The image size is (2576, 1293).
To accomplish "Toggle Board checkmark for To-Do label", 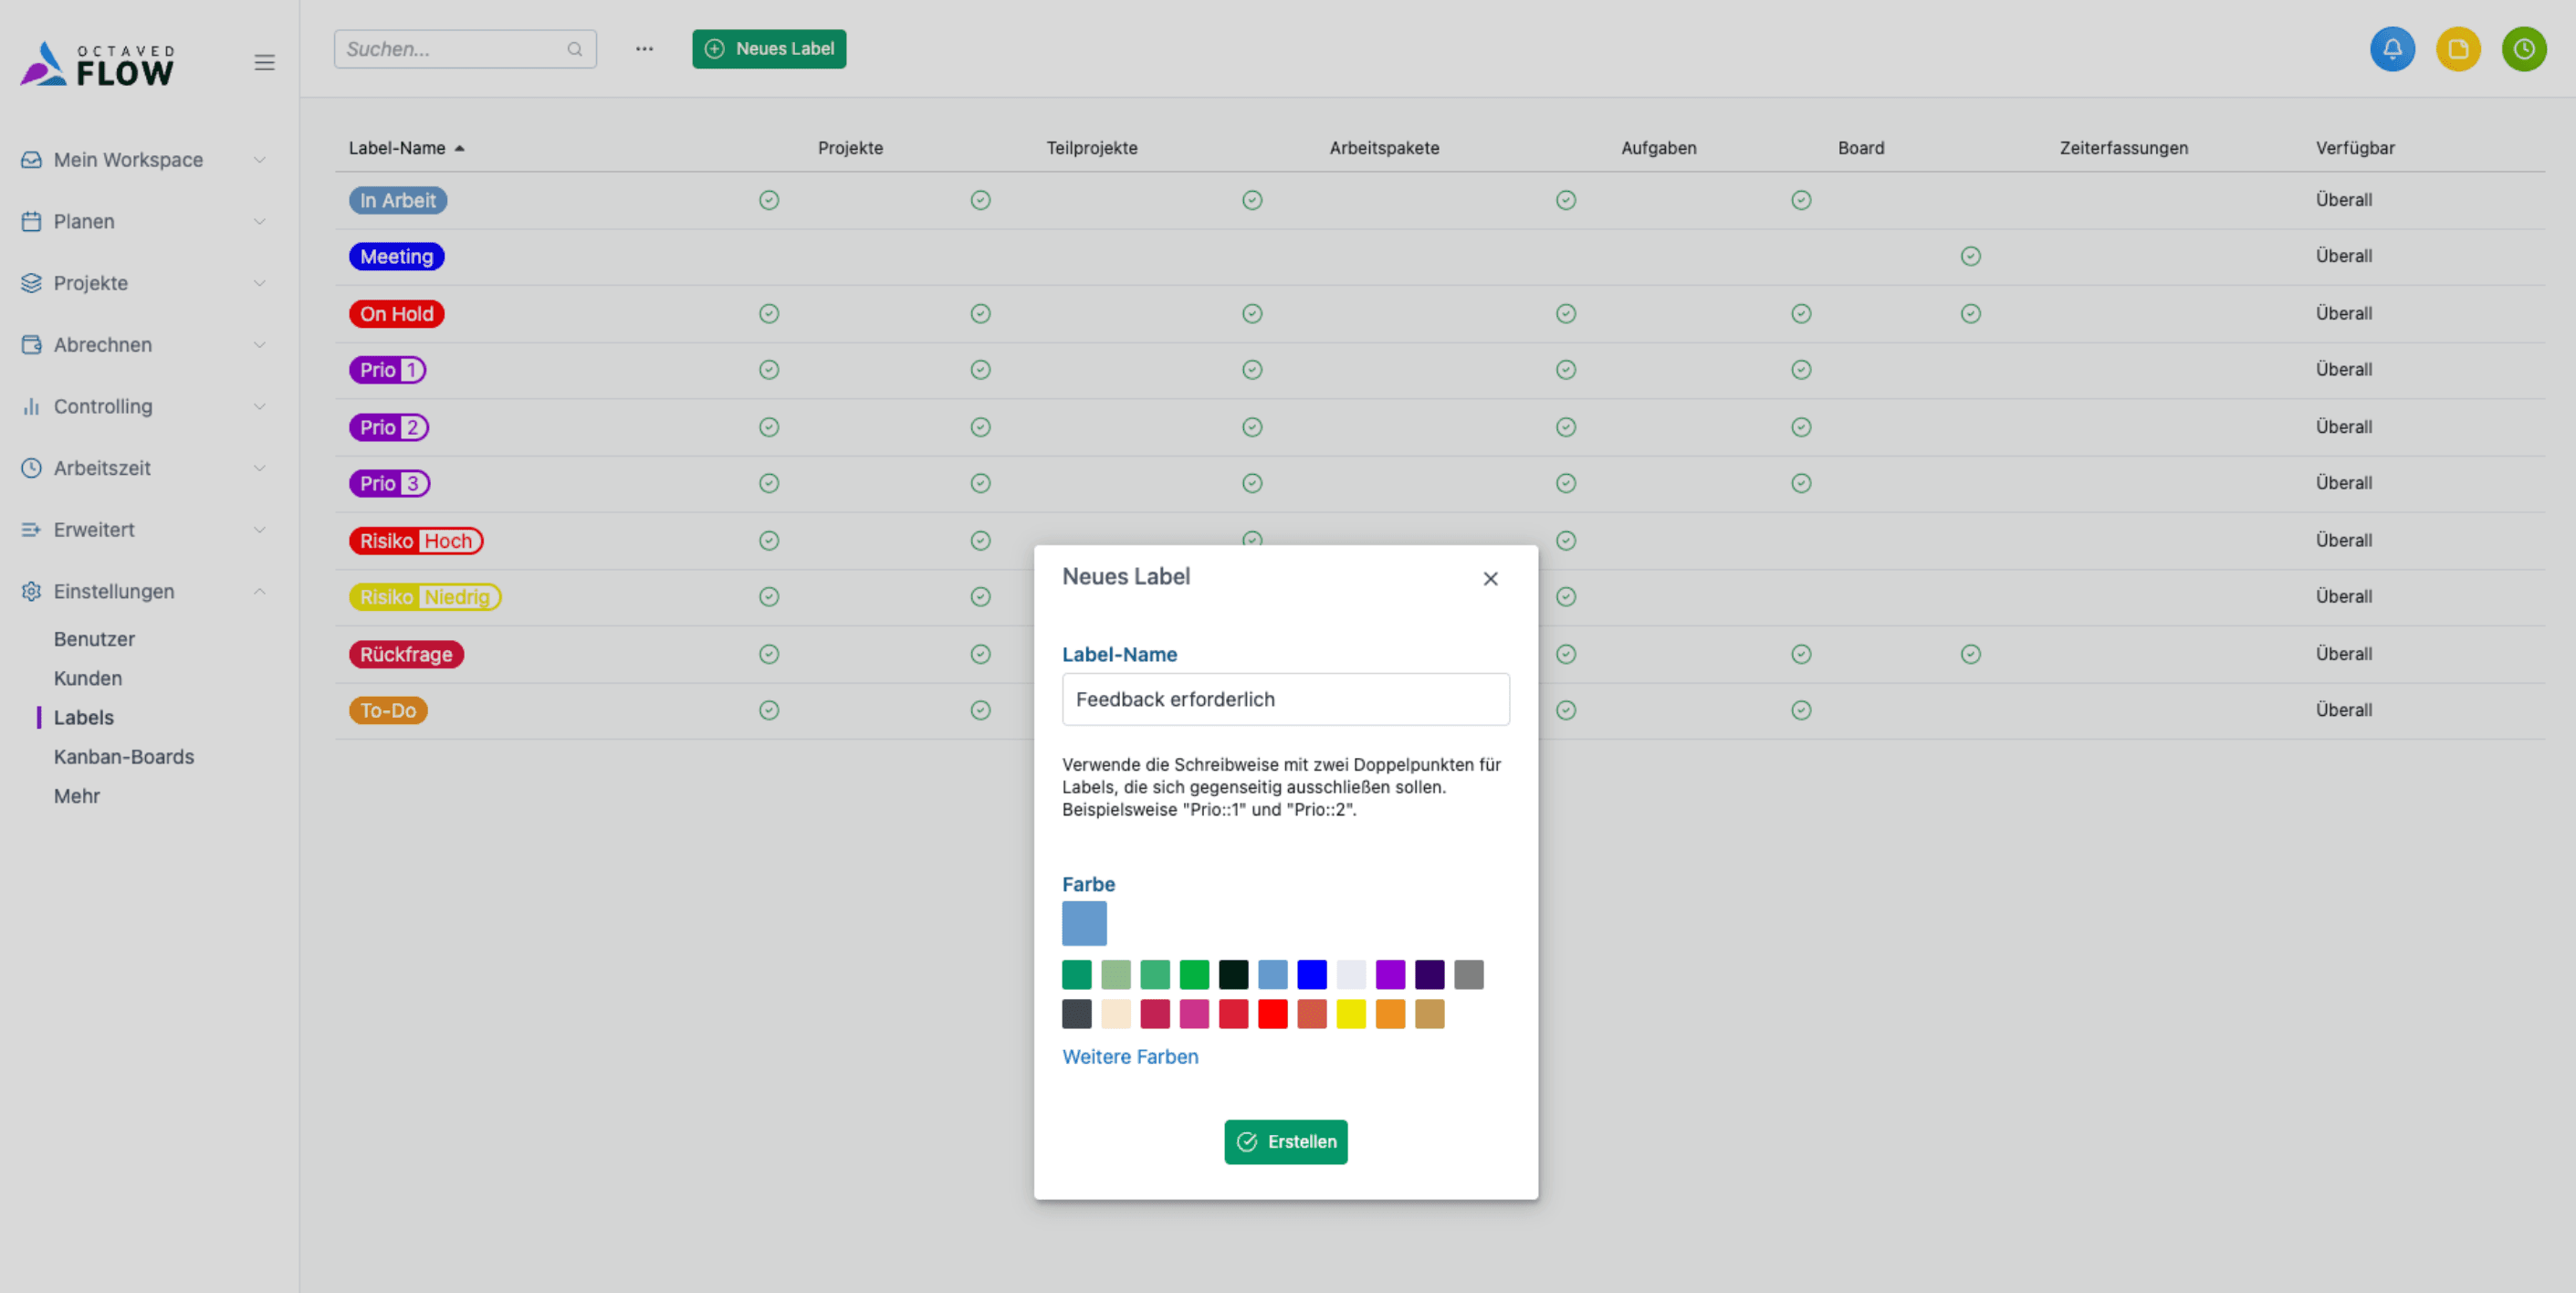I will coord(1801,710).
